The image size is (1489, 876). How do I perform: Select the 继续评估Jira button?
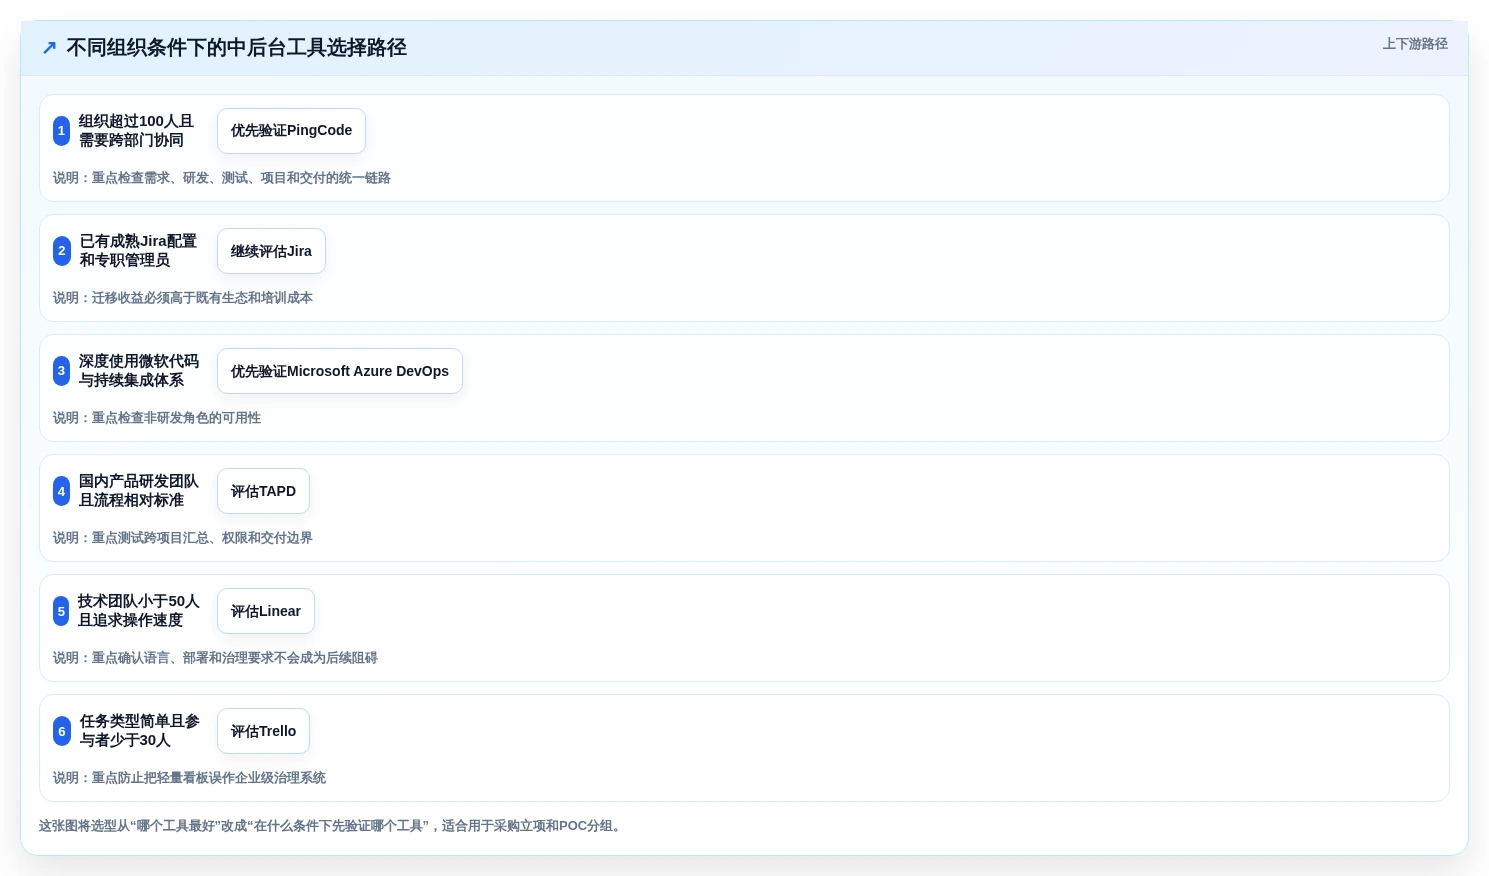(x=271, y=251)
